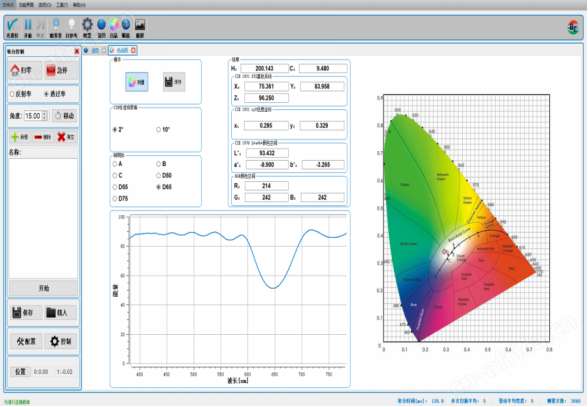The image size is (588, 407).
Task: Open the 工具(T) menu
Action: pyautogui.click(x=62, y=5)
